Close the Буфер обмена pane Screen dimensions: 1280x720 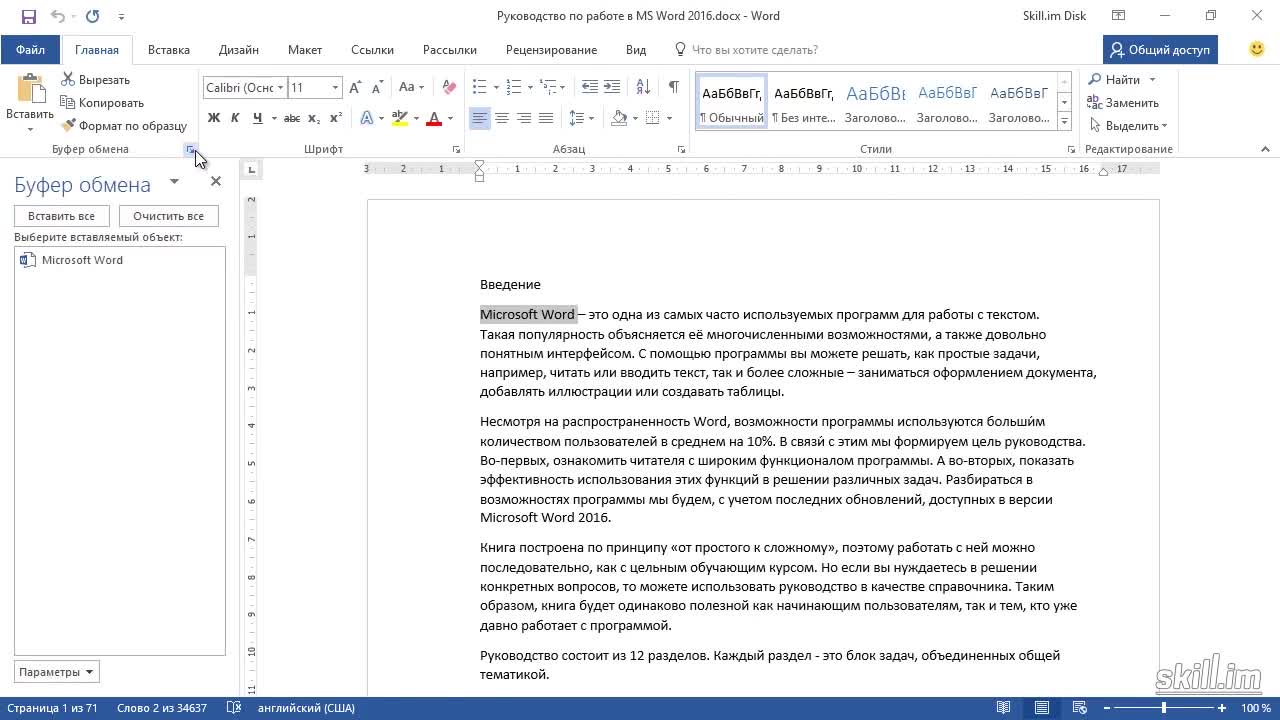click(215, 182)
